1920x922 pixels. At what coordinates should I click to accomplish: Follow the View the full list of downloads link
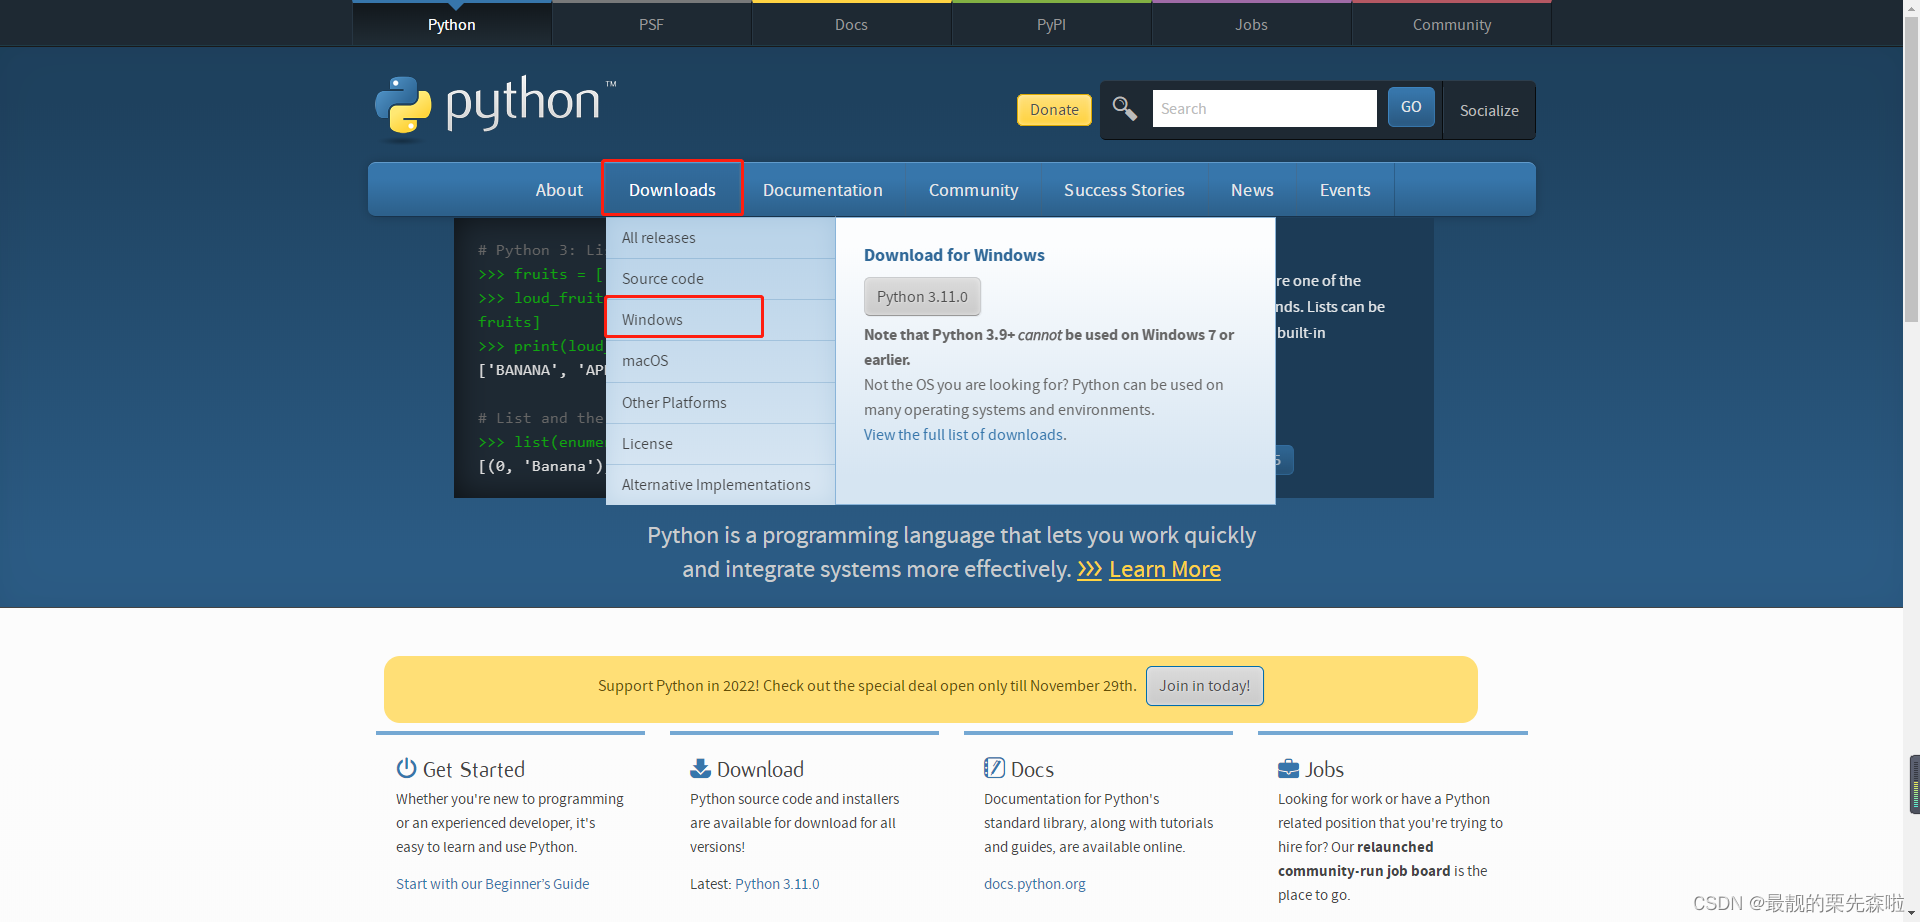(x=964, y=435)
